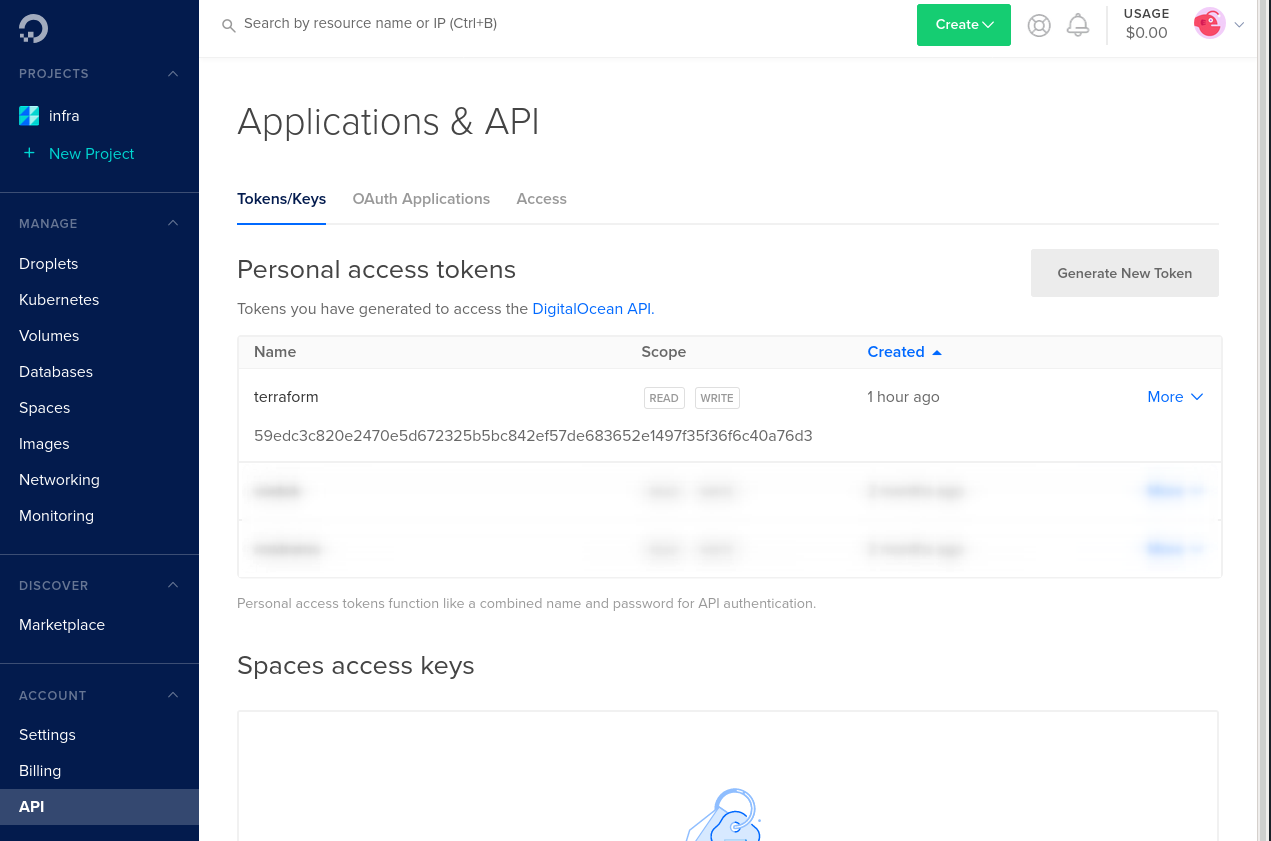Click the user avatar icon
Viewport: 1271px width, 841px height.
tap(1209, 23)
